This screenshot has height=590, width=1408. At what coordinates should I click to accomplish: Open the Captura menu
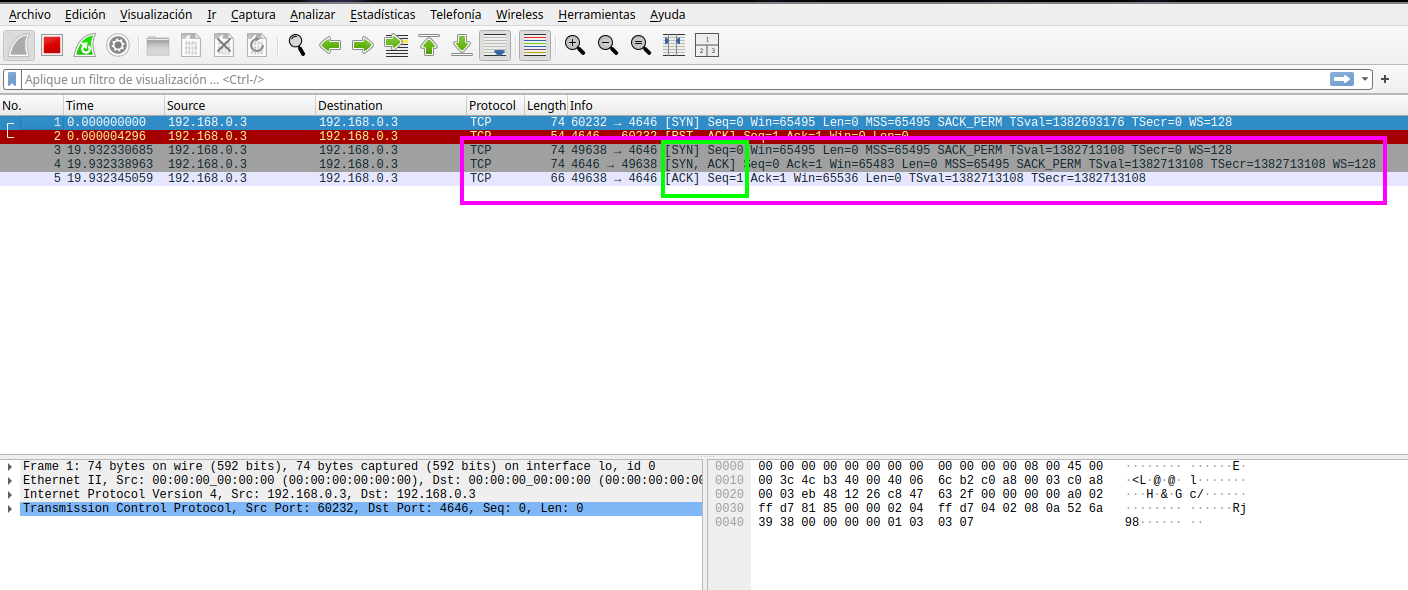[x=253, y=14]
